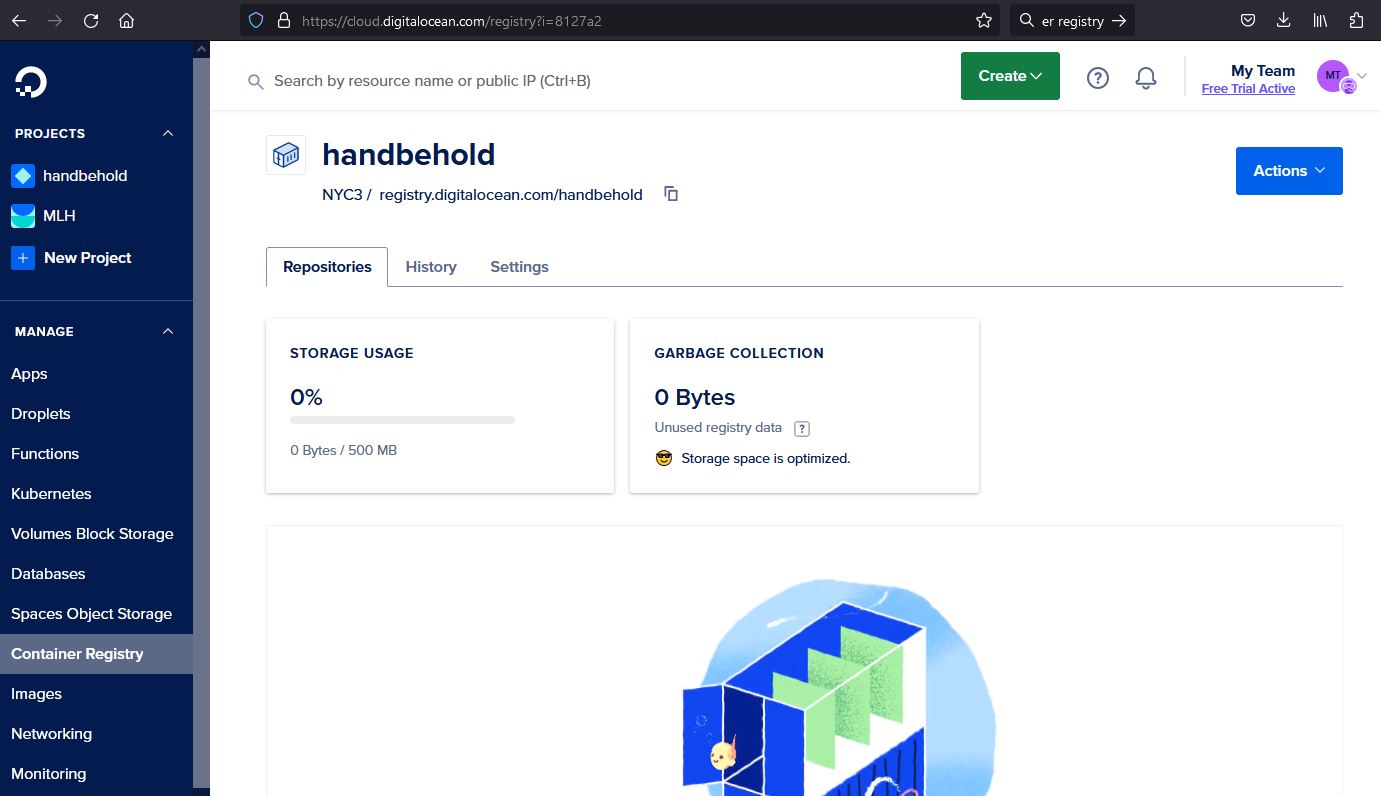This screenshot has height=796, width=1381.
Task: Click My Team name
Action: point(1263,71)
